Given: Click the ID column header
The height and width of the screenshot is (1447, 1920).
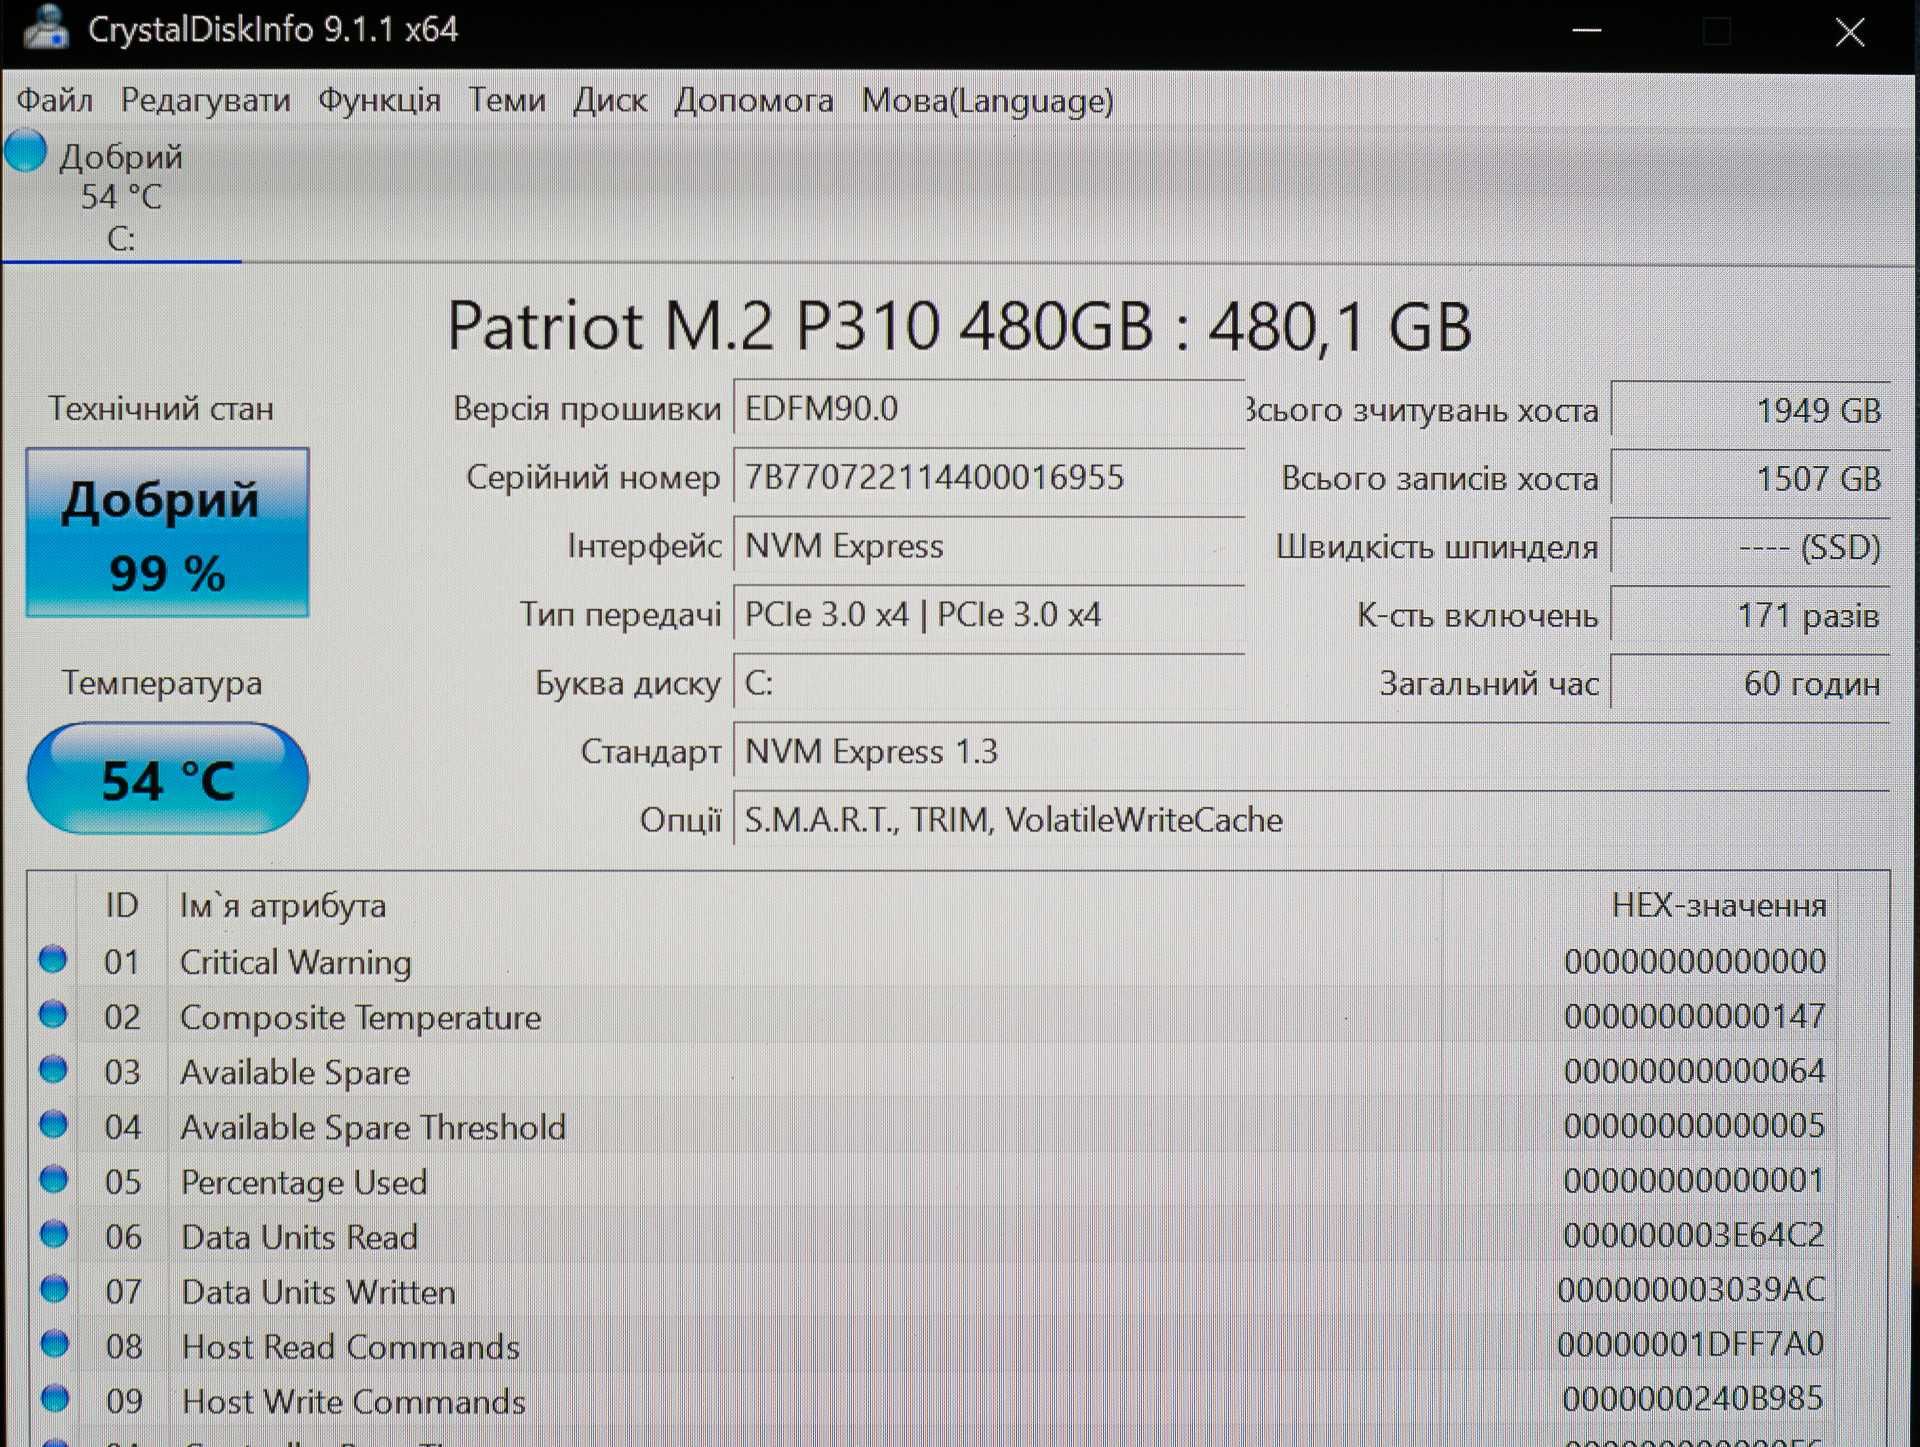Looking at the screenshot, I should tap(121, 905).
